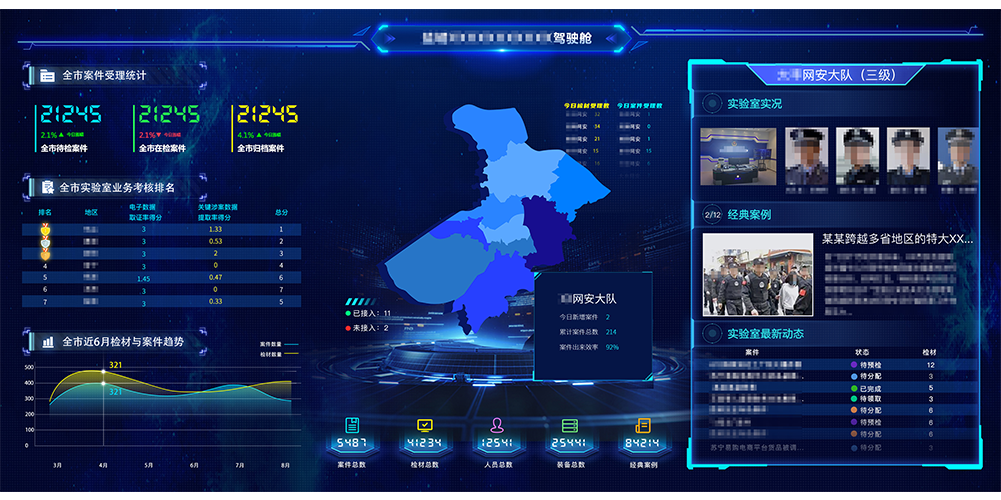Click the first-place gold medal icon
This screenshot has width=1001, height=500.
click(x=45, y=229)
